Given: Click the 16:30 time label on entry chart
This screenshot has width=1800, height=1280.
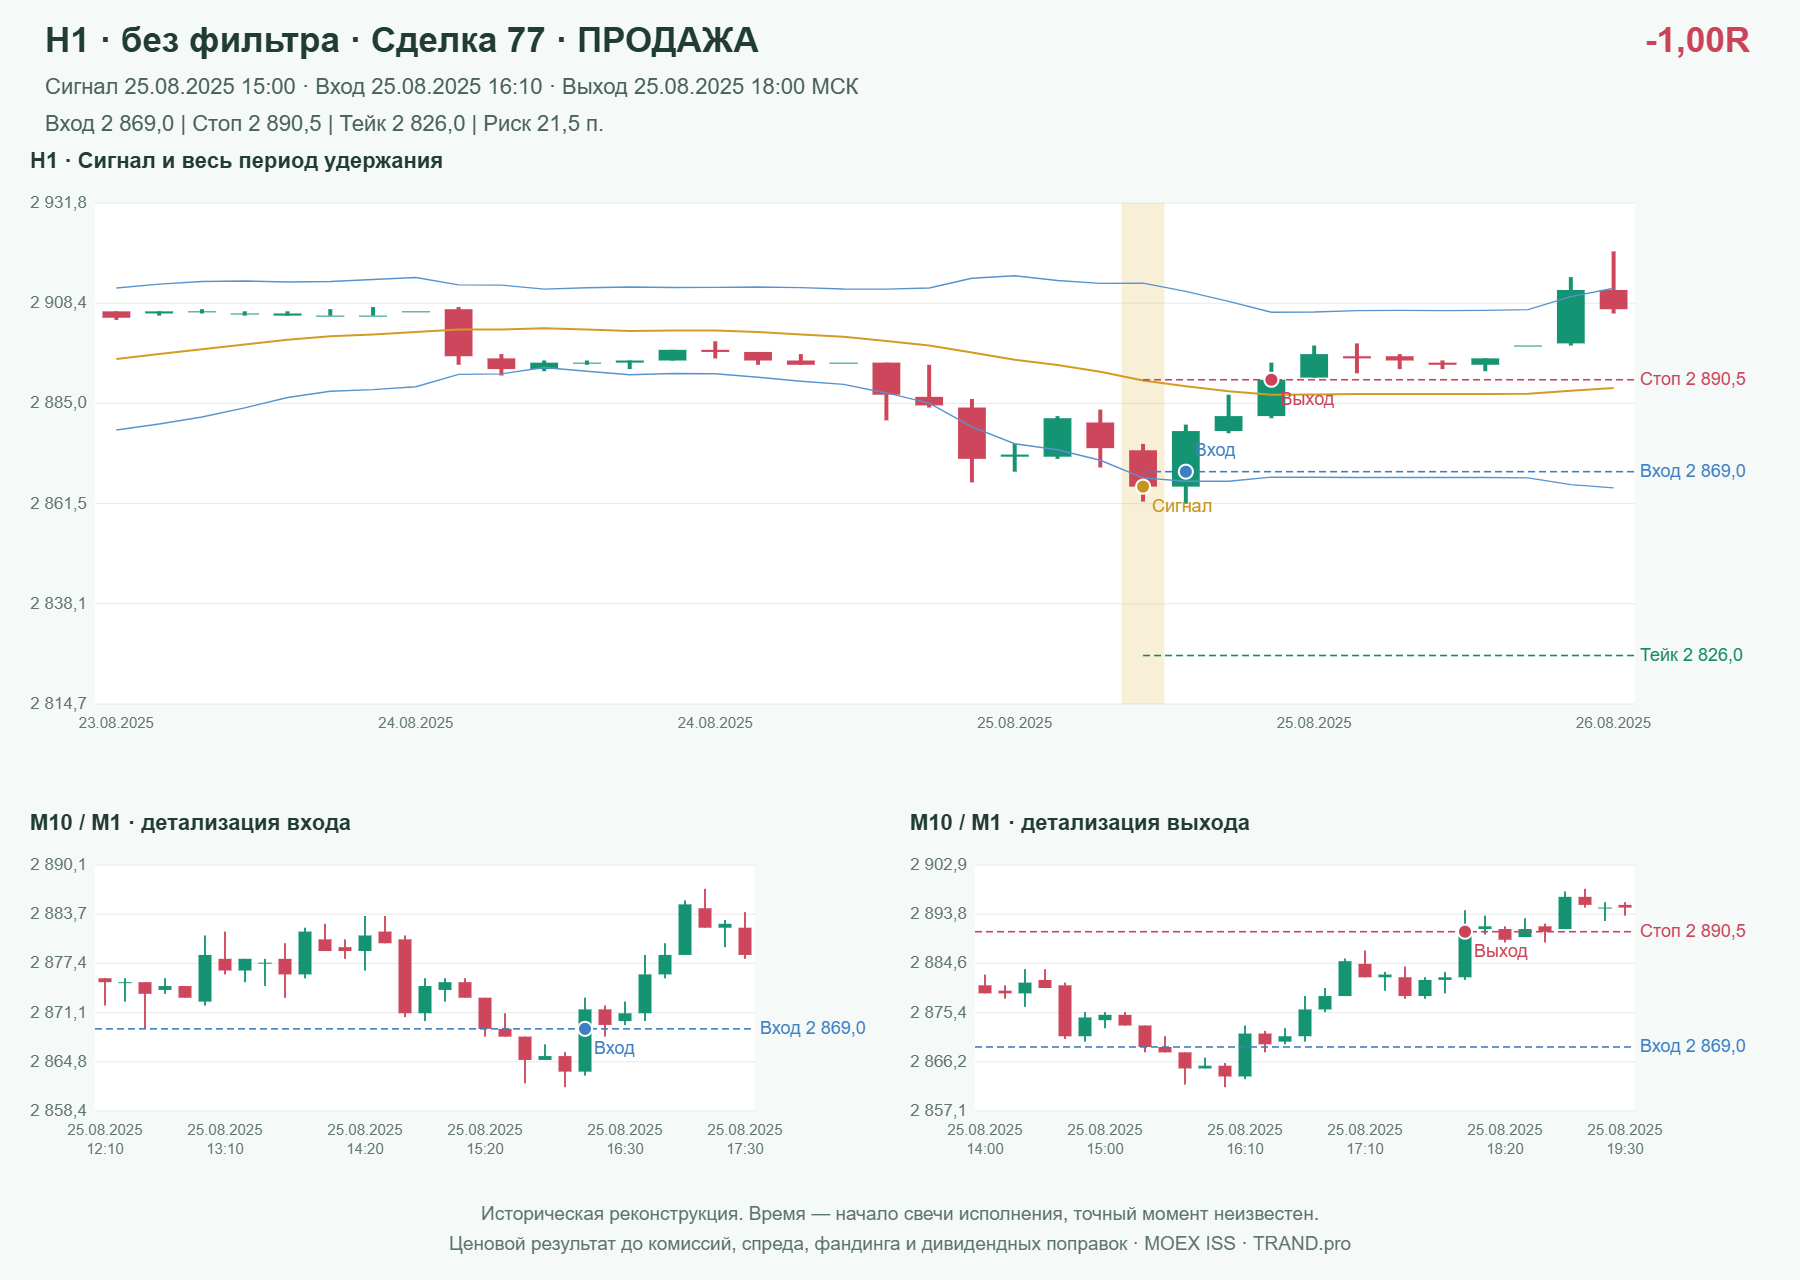Looking at the screenshot, I should [625, 1149].
